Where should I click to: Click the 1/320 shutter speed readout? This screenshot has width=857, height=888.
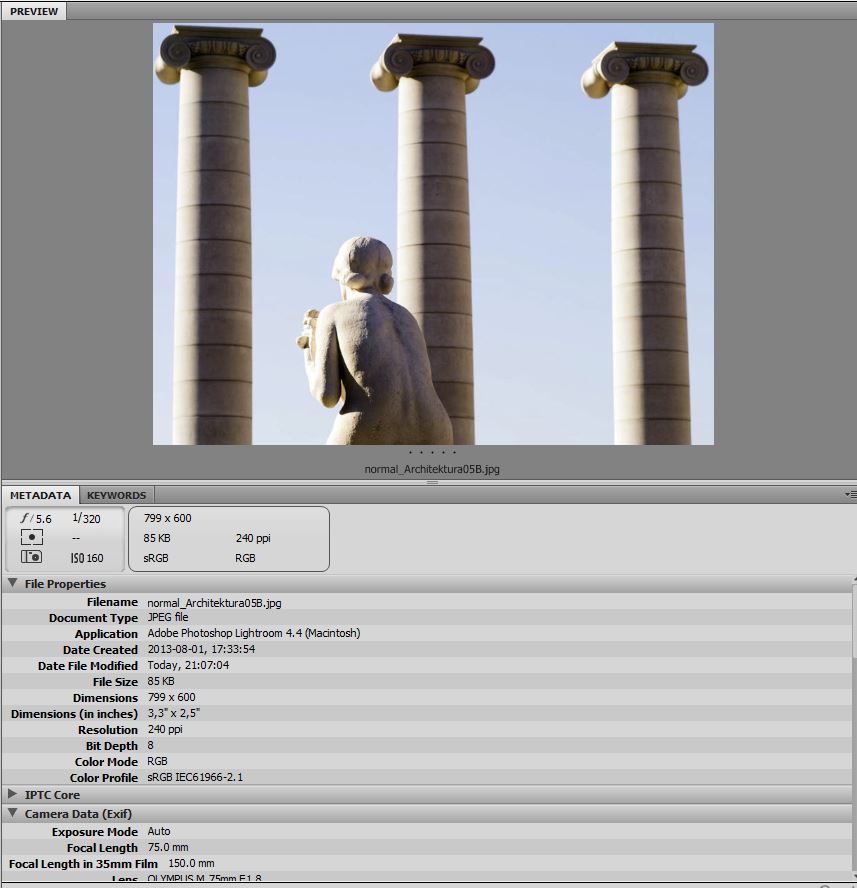click(x=86, y=519)
